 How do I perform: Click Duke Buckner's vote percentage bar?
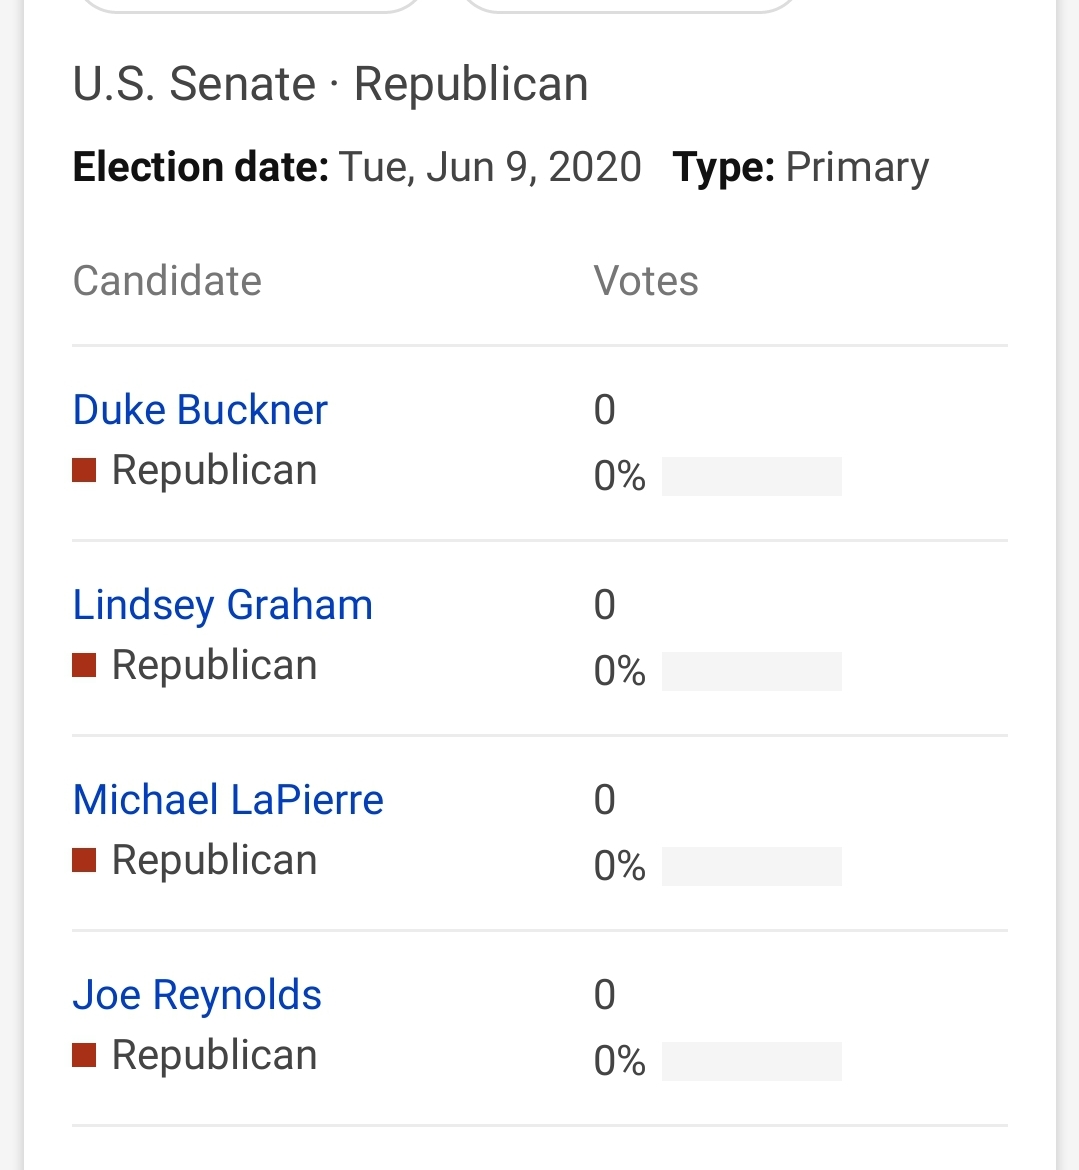click(751, 476)
